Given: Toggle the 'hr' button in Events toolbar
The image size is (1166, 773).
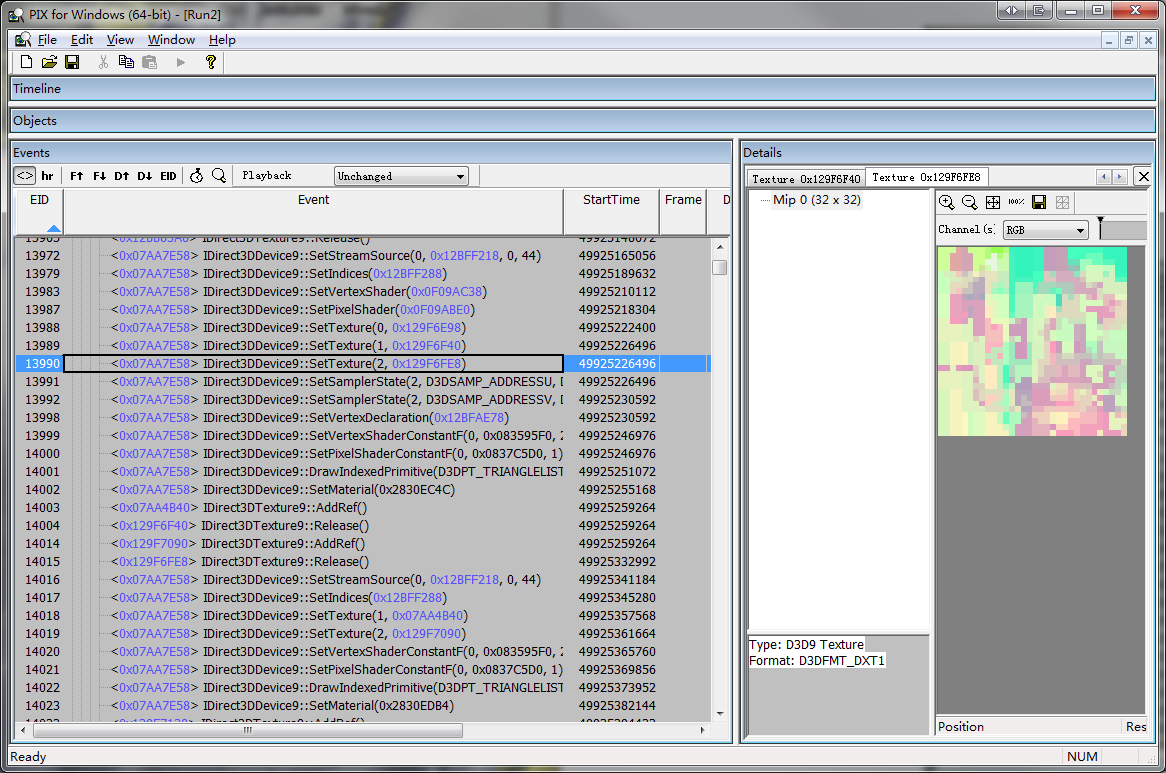Looking at the screenshot, I should tap(47, 176).
